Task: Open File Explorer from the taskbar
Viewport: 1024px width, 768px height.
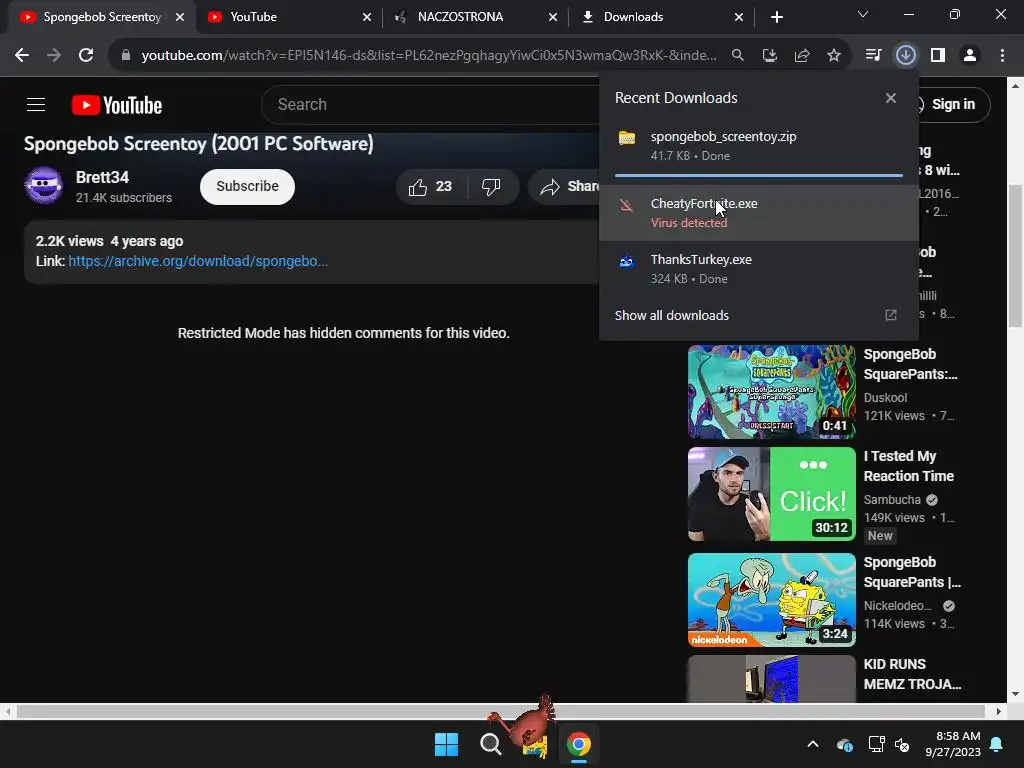Action: point(535,746)
